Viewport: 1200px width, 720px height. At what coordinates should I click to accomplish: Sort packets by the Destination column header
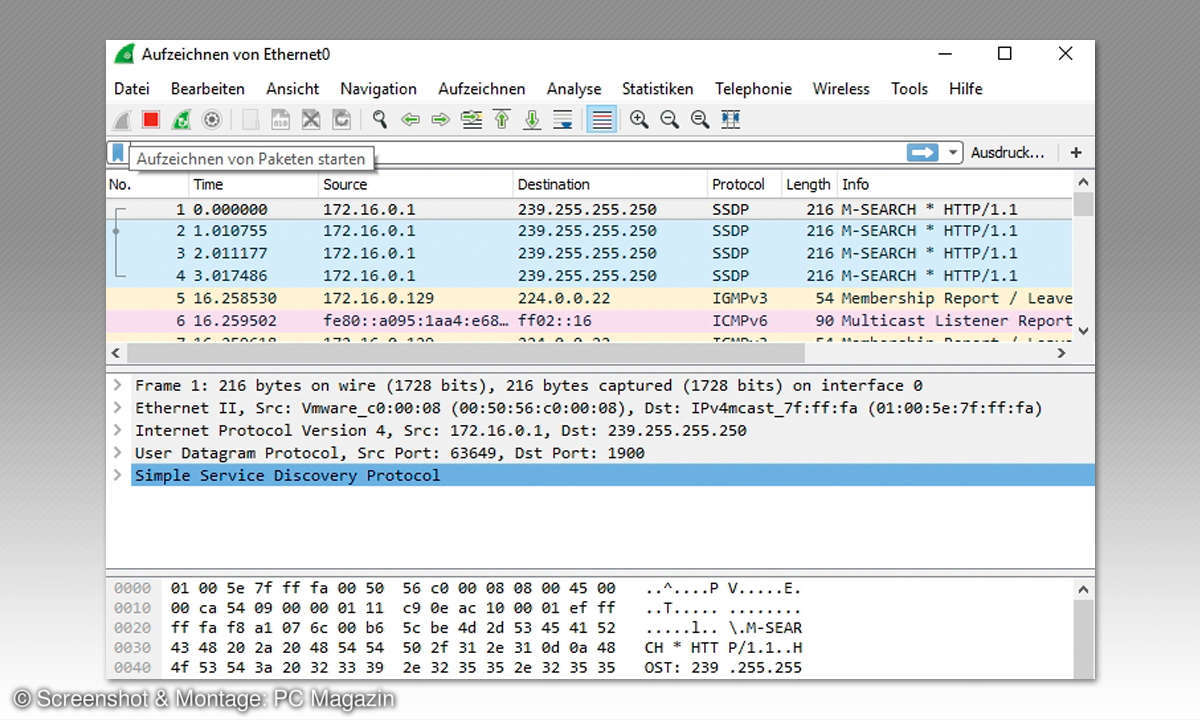[x=609, y=184]
